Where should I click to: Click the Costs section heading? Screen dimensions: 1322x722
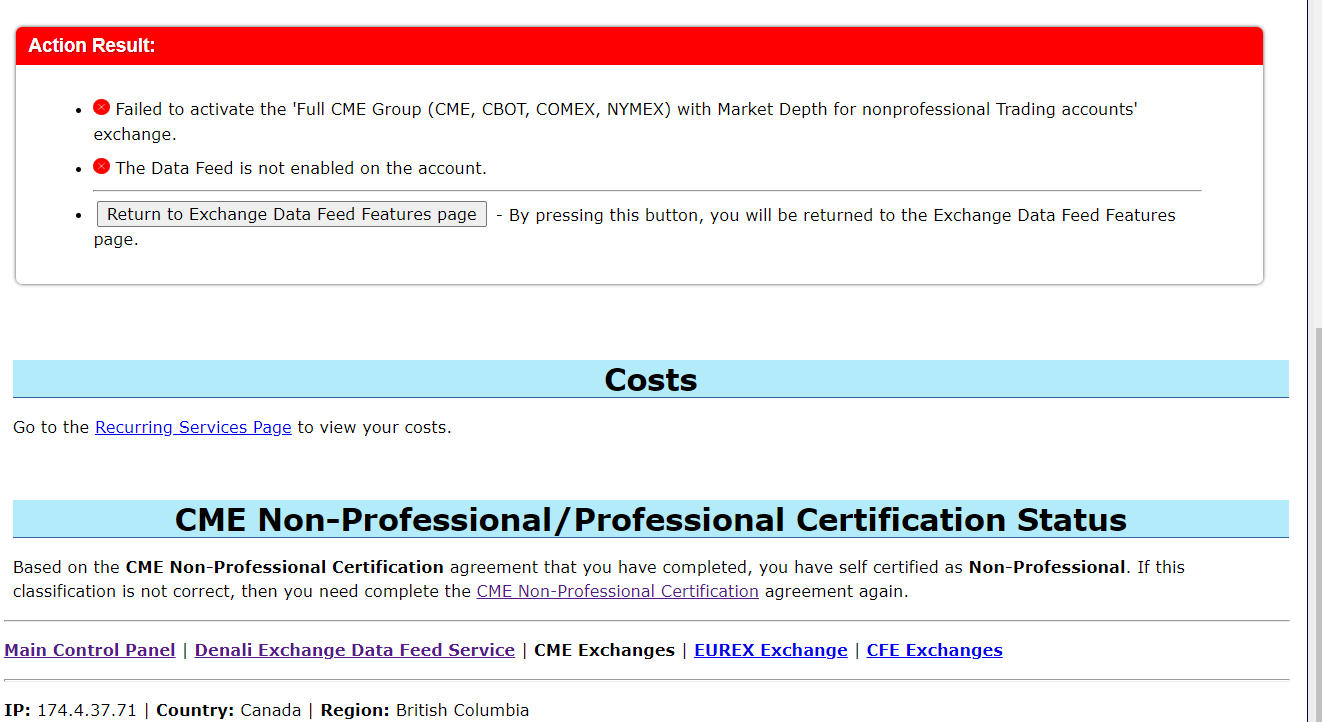coord(651,379)
